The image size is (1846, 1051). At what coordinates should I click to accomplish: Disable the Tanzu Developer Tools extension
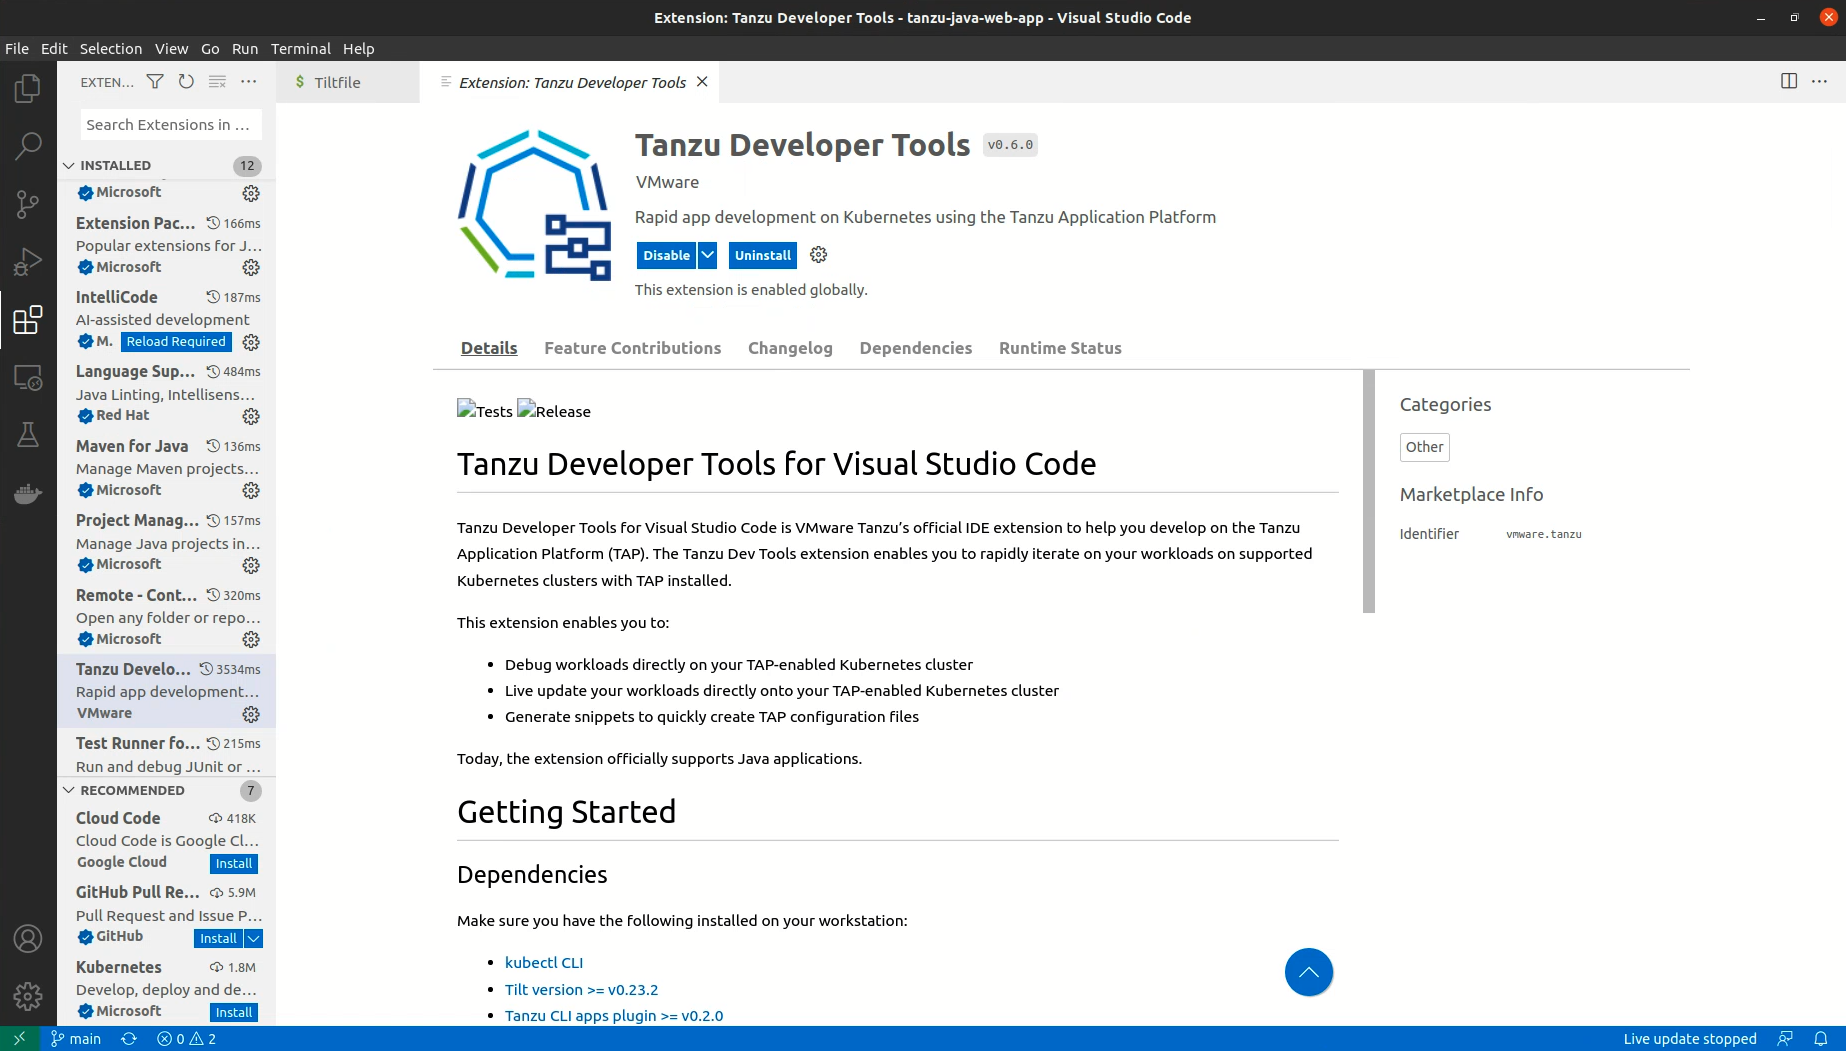666,255
